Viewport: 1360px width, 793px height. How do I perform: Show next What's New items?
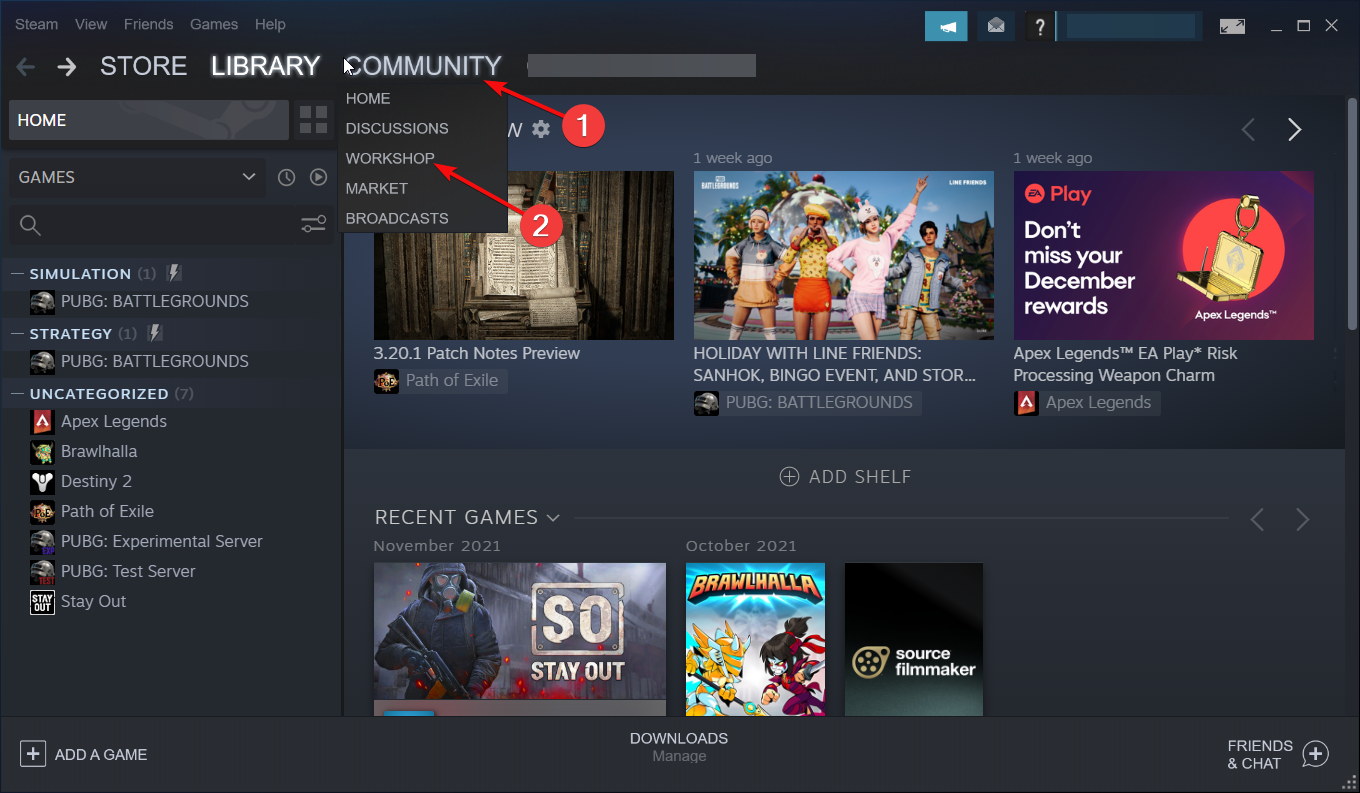(1295, 129)
